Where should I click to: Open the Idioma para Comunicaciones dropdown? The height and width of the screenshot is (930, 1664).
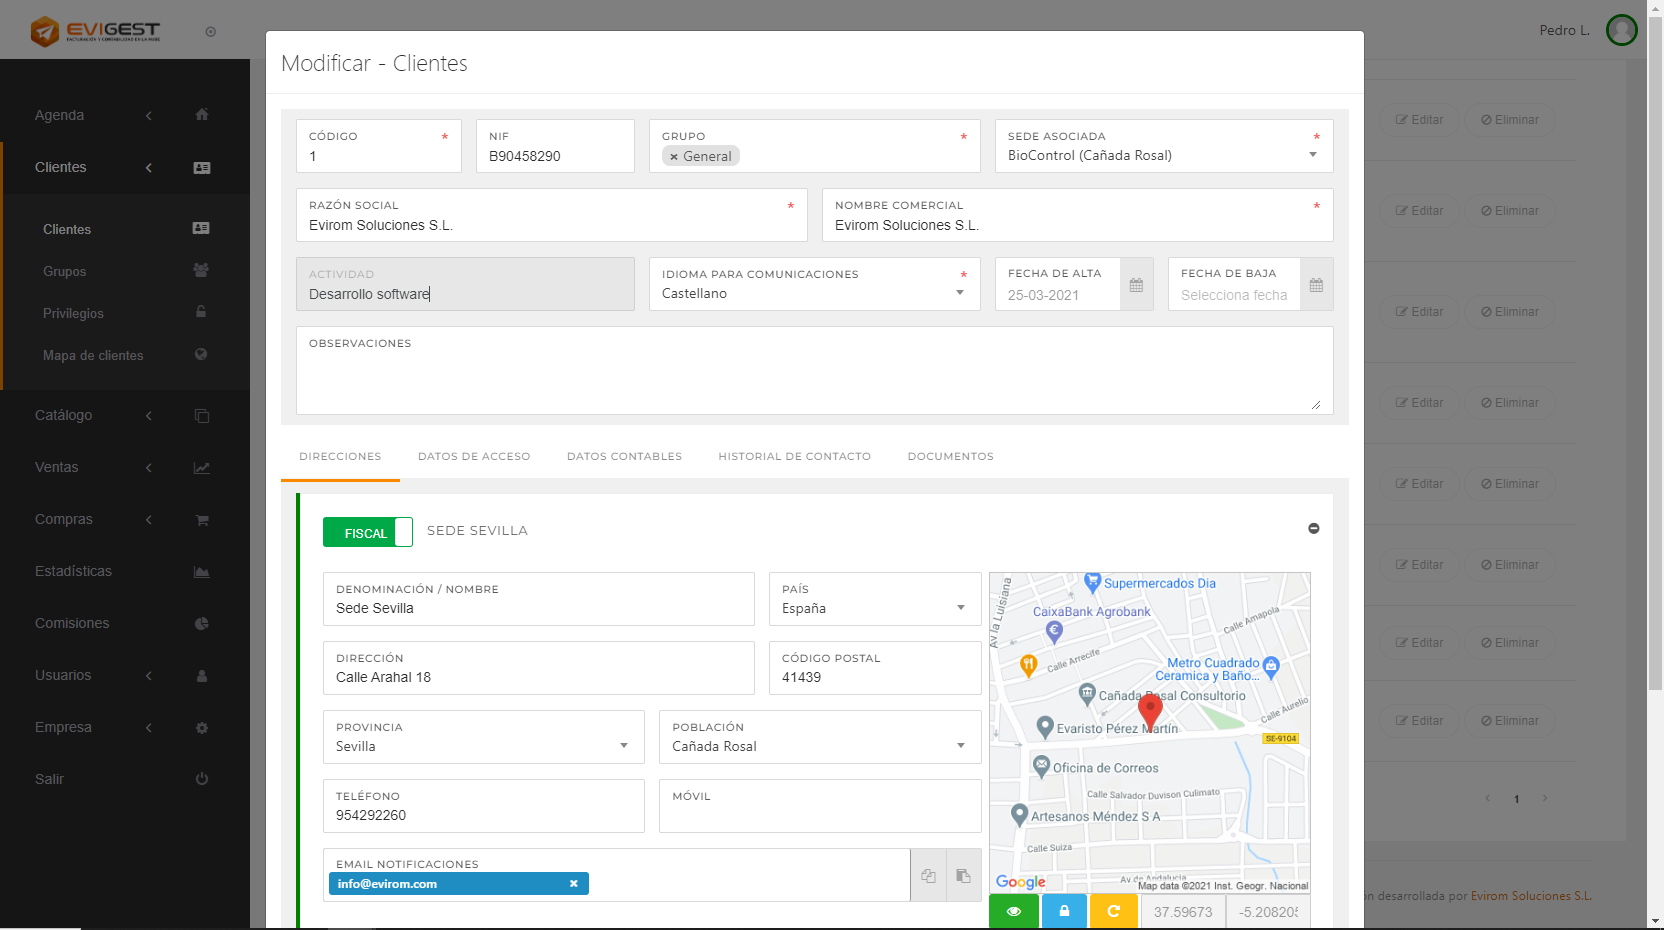tap(959, 293)
